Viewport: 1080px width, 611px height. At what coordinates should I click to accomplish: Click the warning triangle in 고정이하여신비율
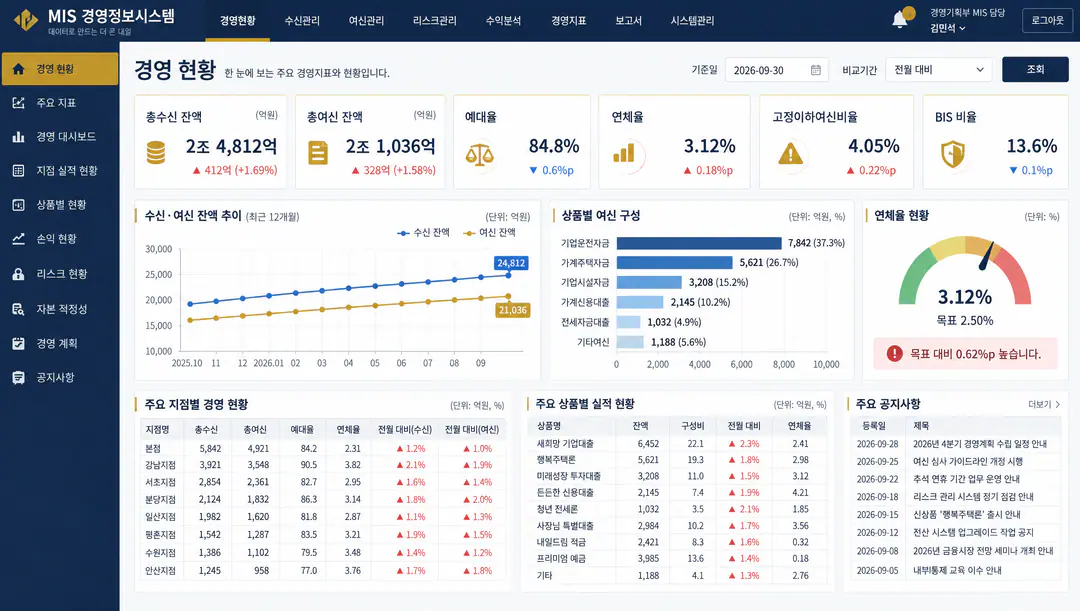[x=790, y=153]
